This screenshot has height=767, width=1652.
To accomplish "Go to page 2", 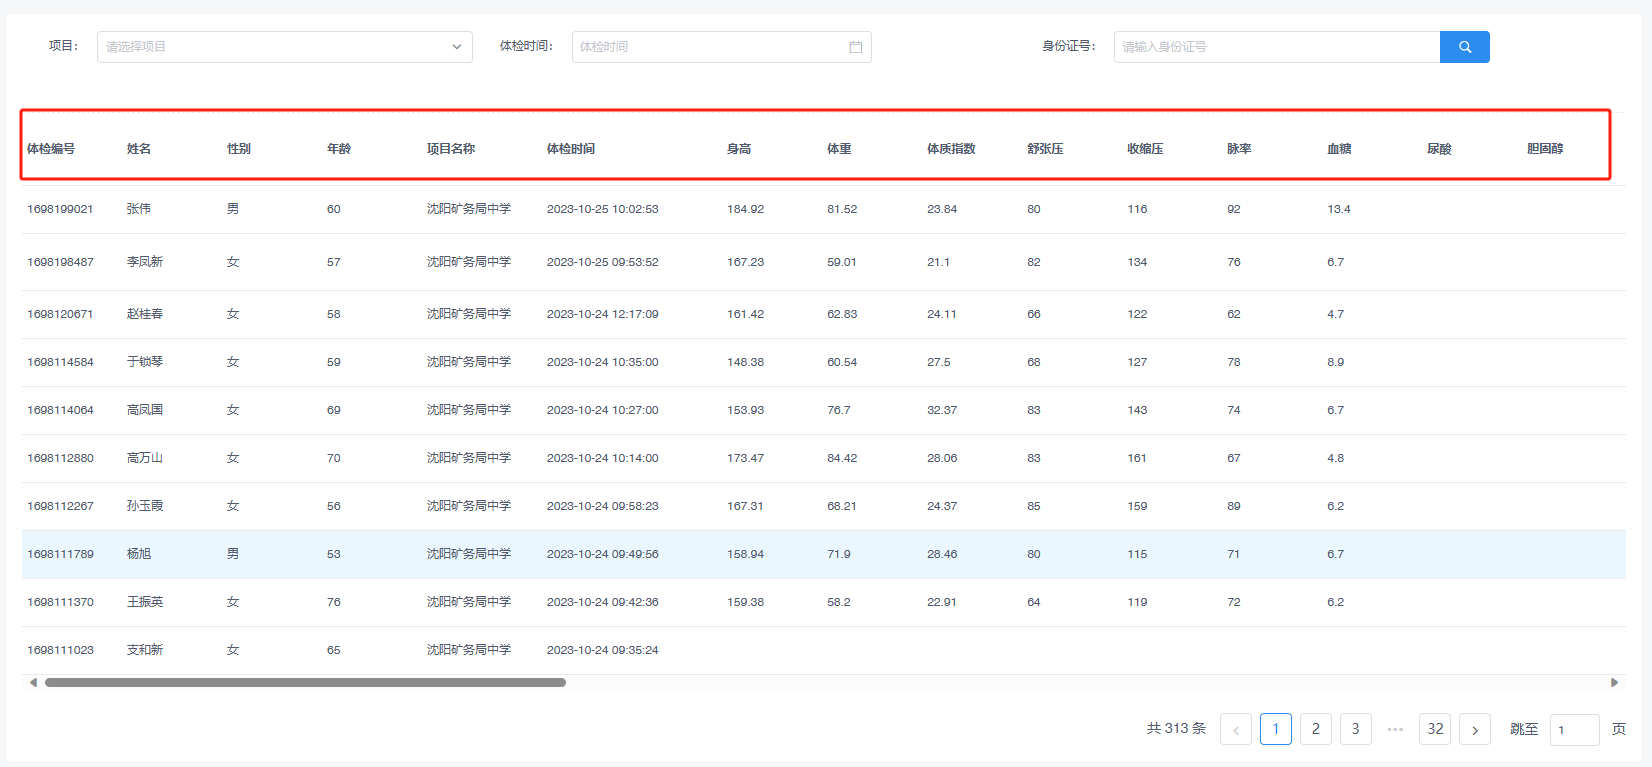I will coord(1315,729).
